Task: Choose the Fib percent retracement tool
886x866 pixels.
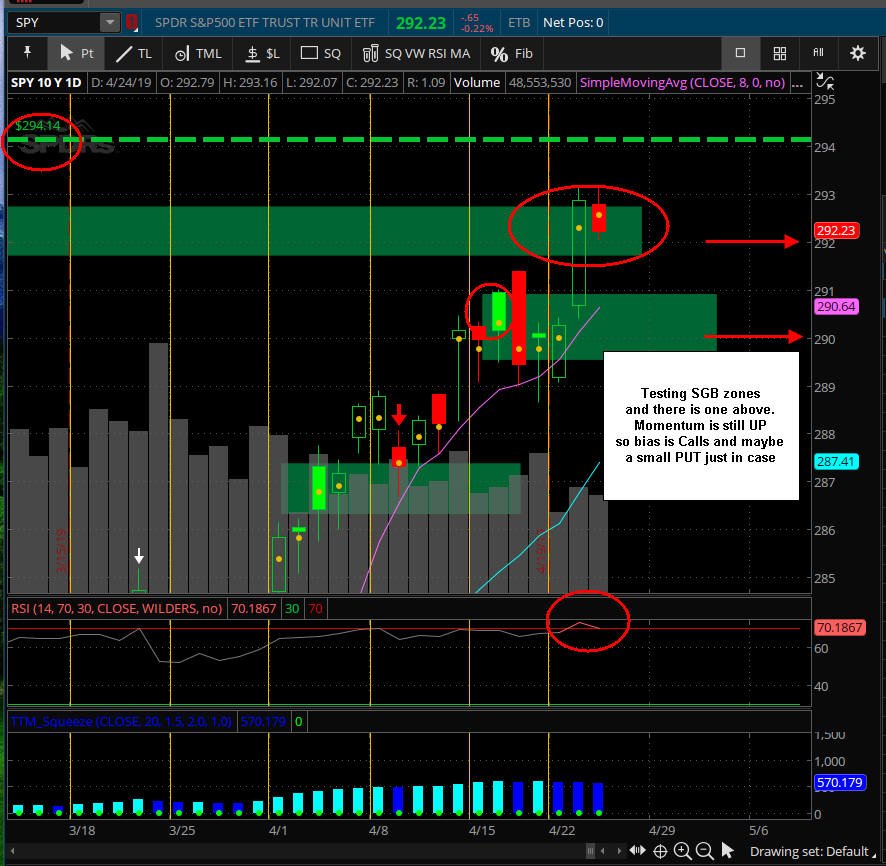Action: coord(511,54)
